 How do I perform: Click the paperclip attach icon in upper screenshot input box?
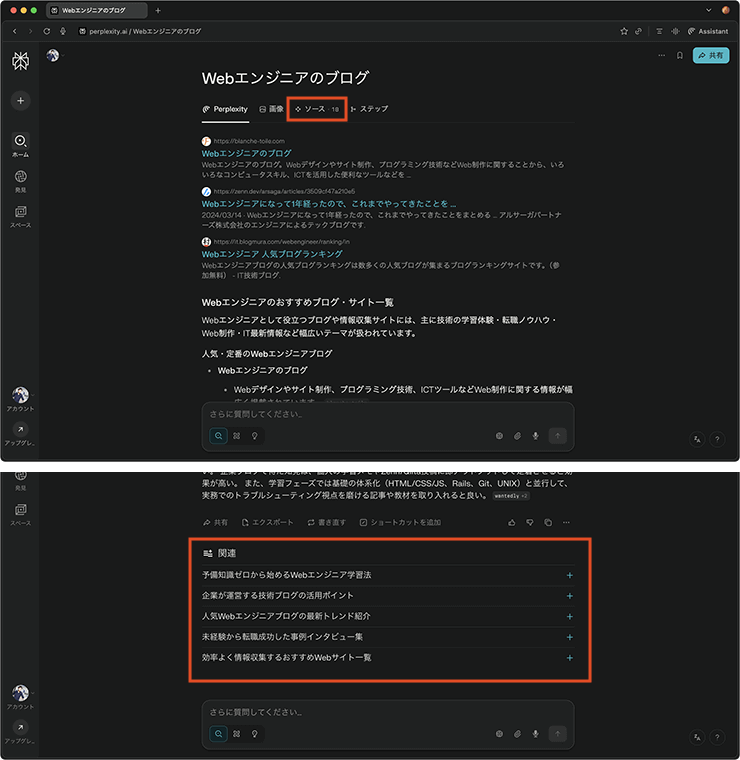point(517,436)
